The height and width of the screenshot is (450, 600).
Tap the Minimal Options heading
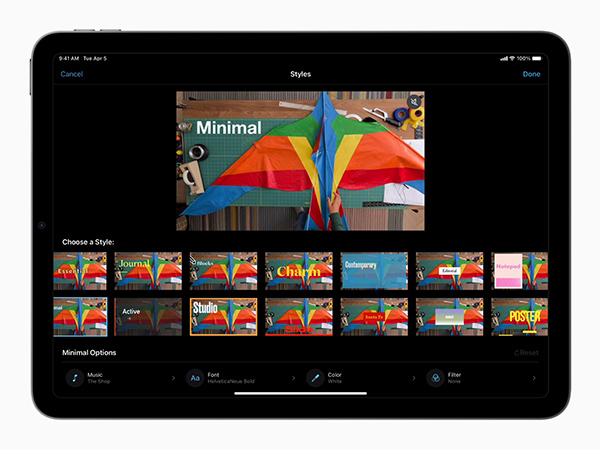pos(89,353)
